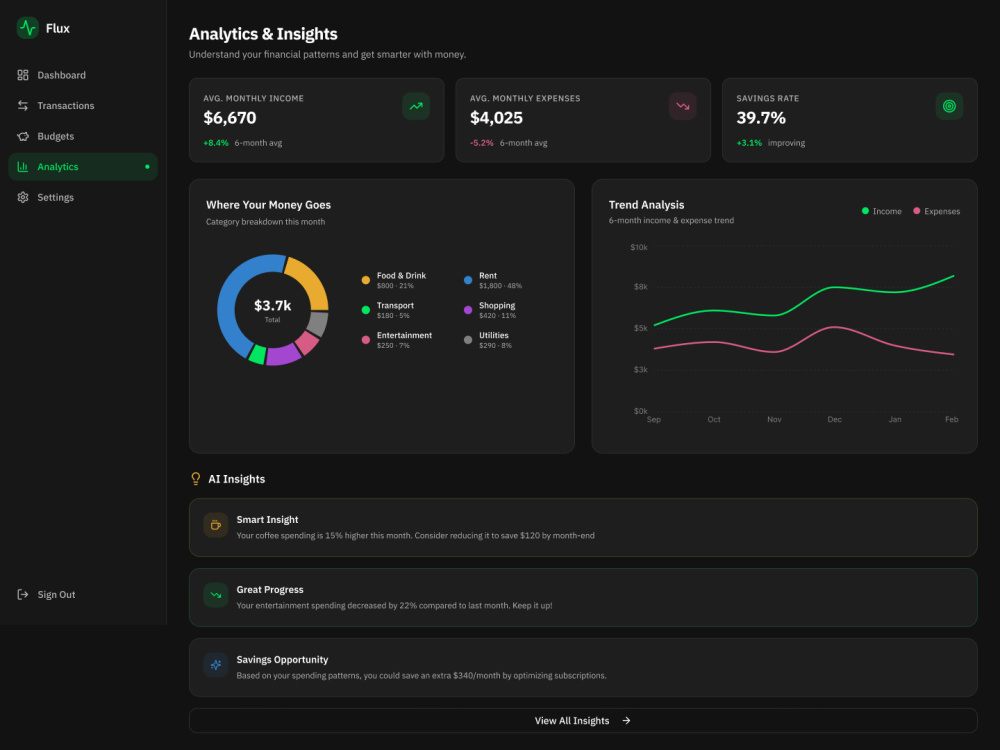Click the upward trend icon on income card

pos(416,107)
